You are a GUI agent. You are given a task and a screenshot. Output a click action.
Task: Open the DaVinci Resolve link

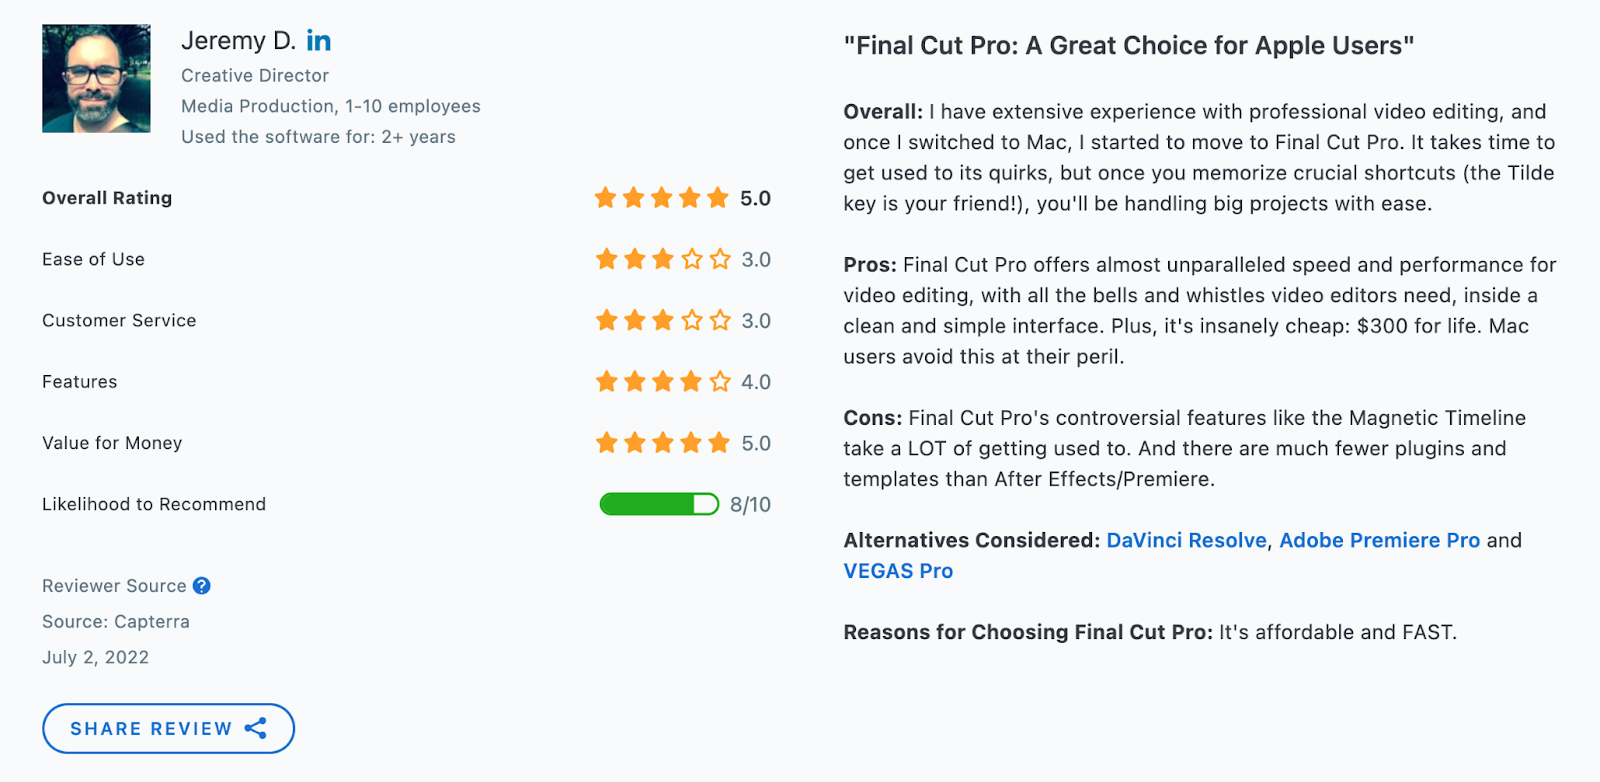[1186, 540]
